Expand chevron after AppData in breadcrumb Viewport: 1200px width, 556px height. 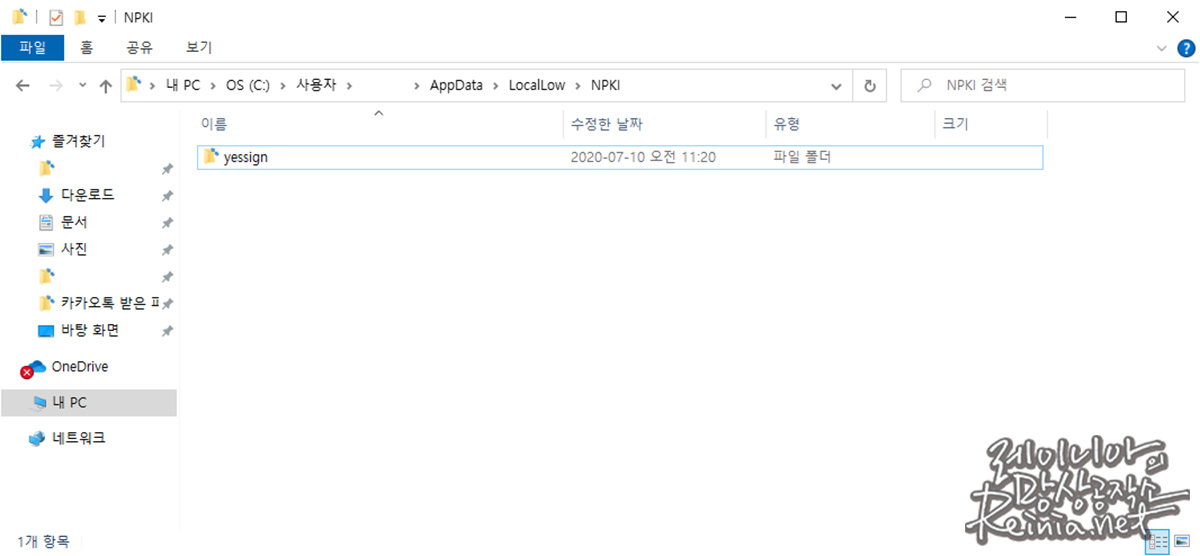(x=495, y=86)
